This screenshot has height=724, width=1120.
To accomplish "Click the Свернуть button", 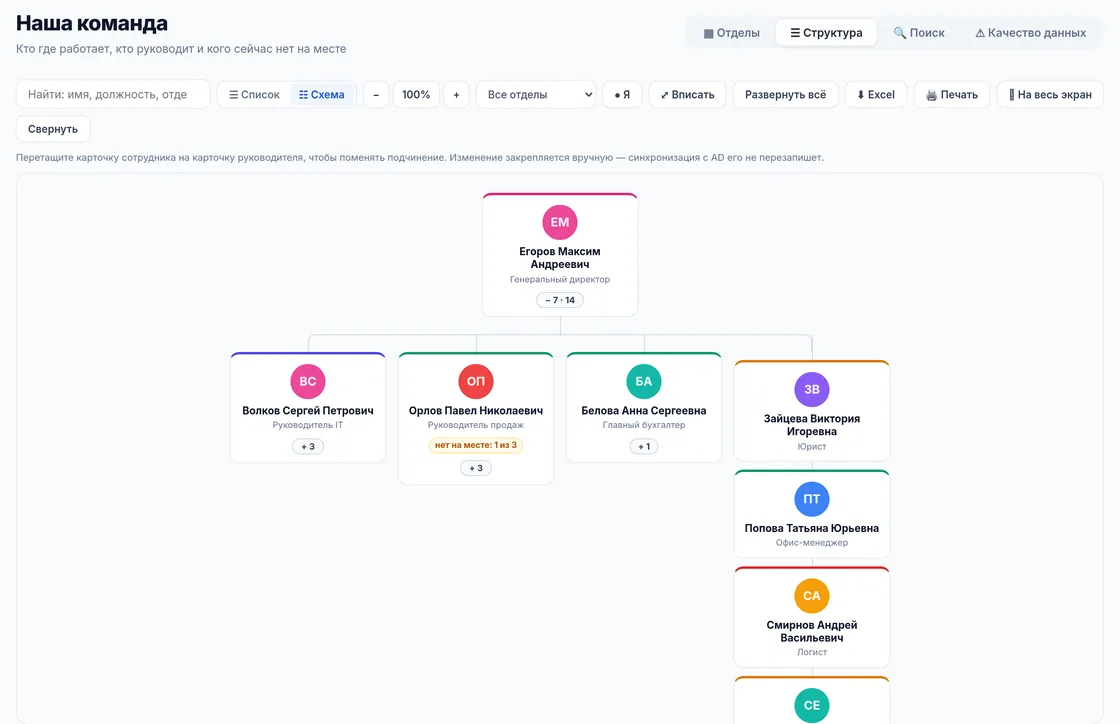I will pos(53,129).
